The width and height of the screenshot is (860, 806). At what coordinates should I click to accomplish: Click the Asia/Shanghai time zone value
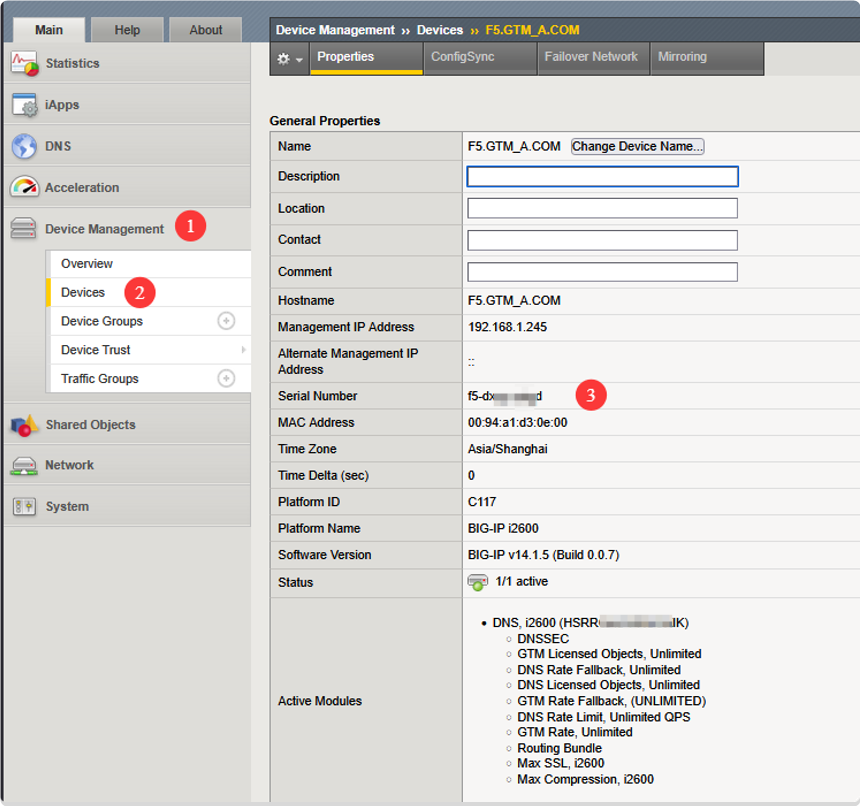(x=507, y=449)
